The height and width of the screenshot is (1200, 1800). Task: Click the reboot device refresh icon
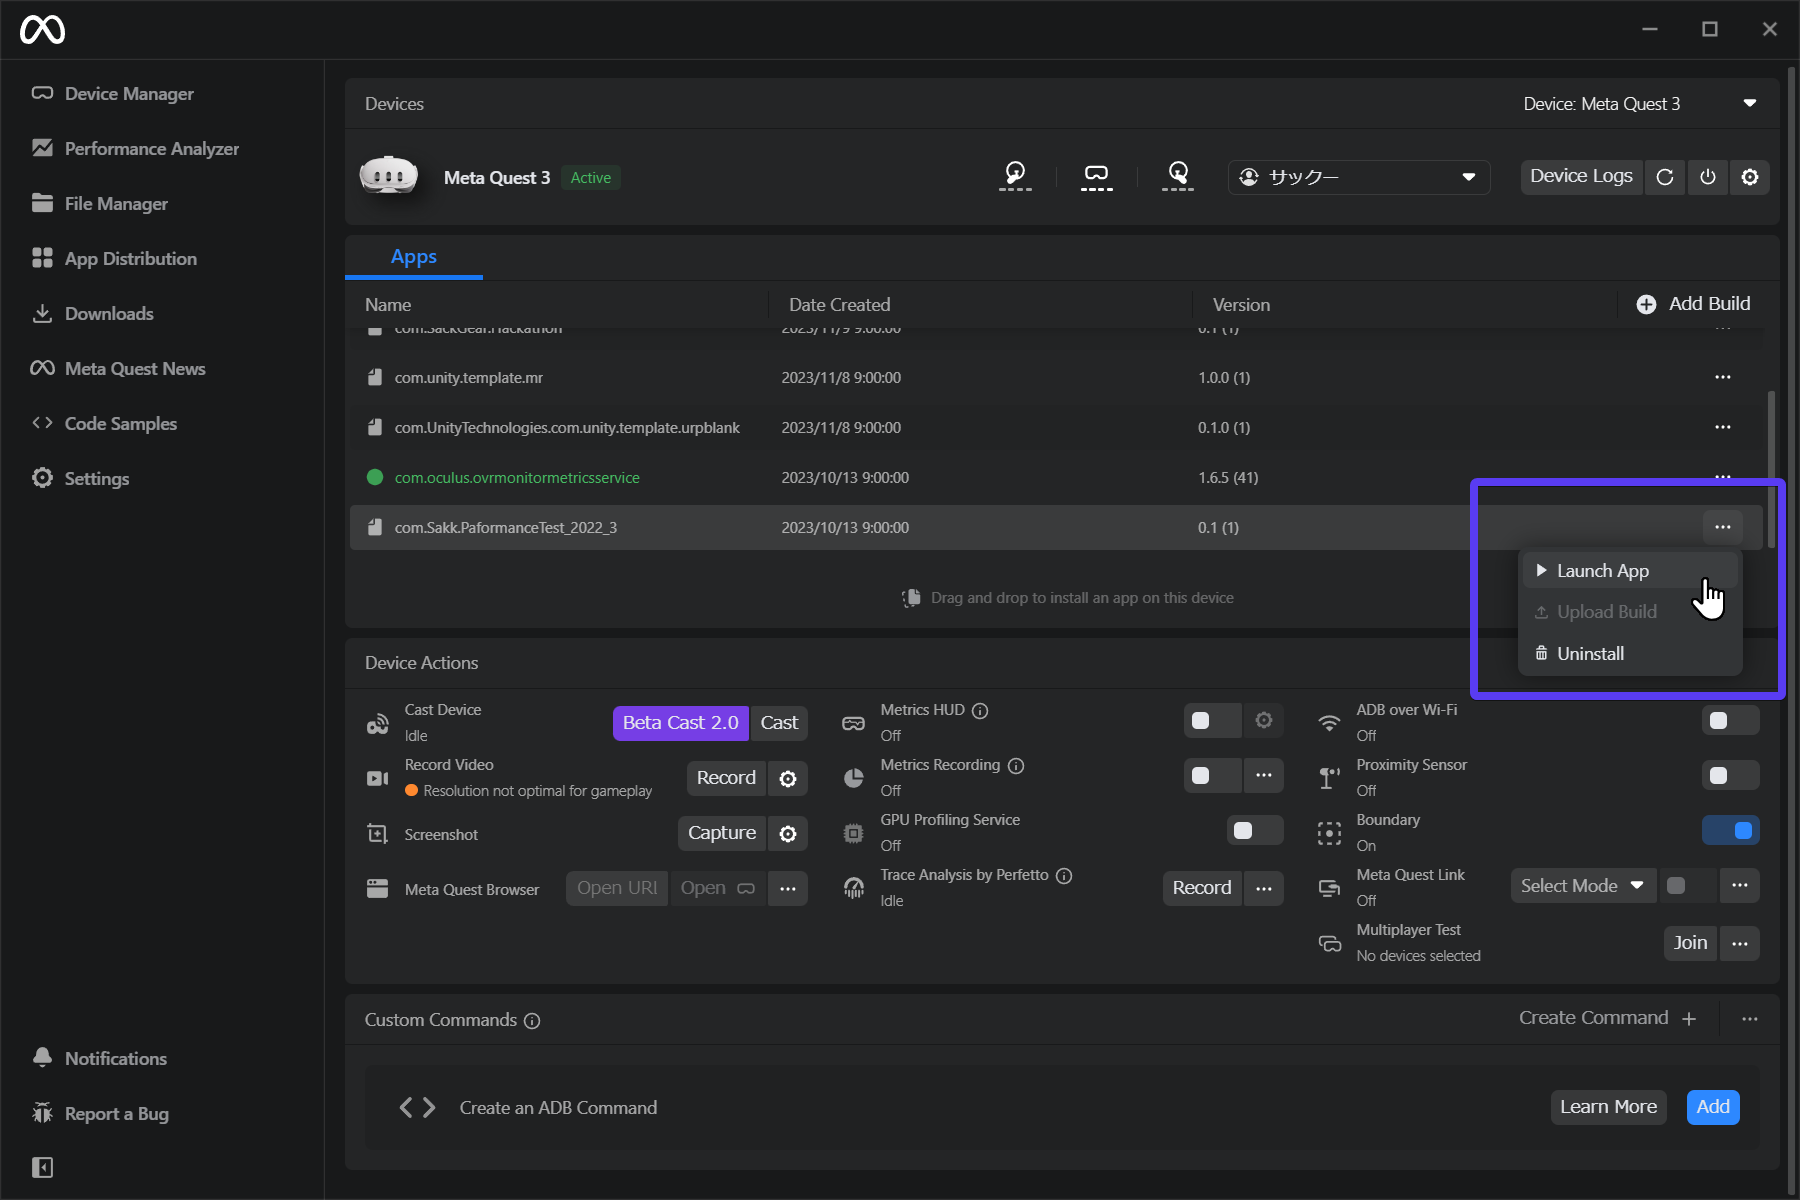(x=1665, y=177)
